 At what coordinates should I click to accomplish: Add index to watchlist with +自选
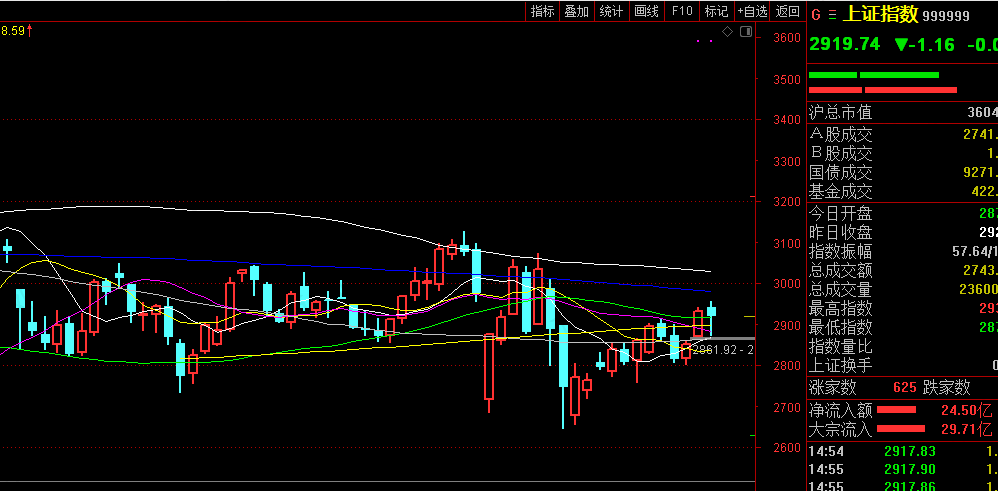pyautogui.click(x=752, y=11)
